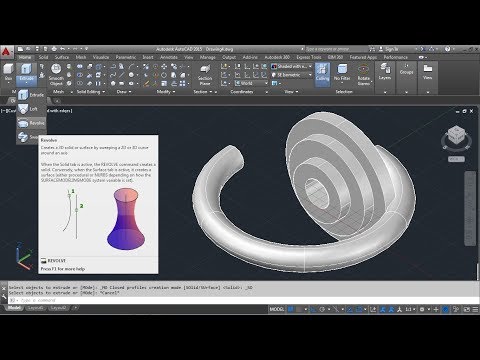Open the AutoCAD application menu logo
The height and width of the screenshot is (360, 480).
[6, 52]
